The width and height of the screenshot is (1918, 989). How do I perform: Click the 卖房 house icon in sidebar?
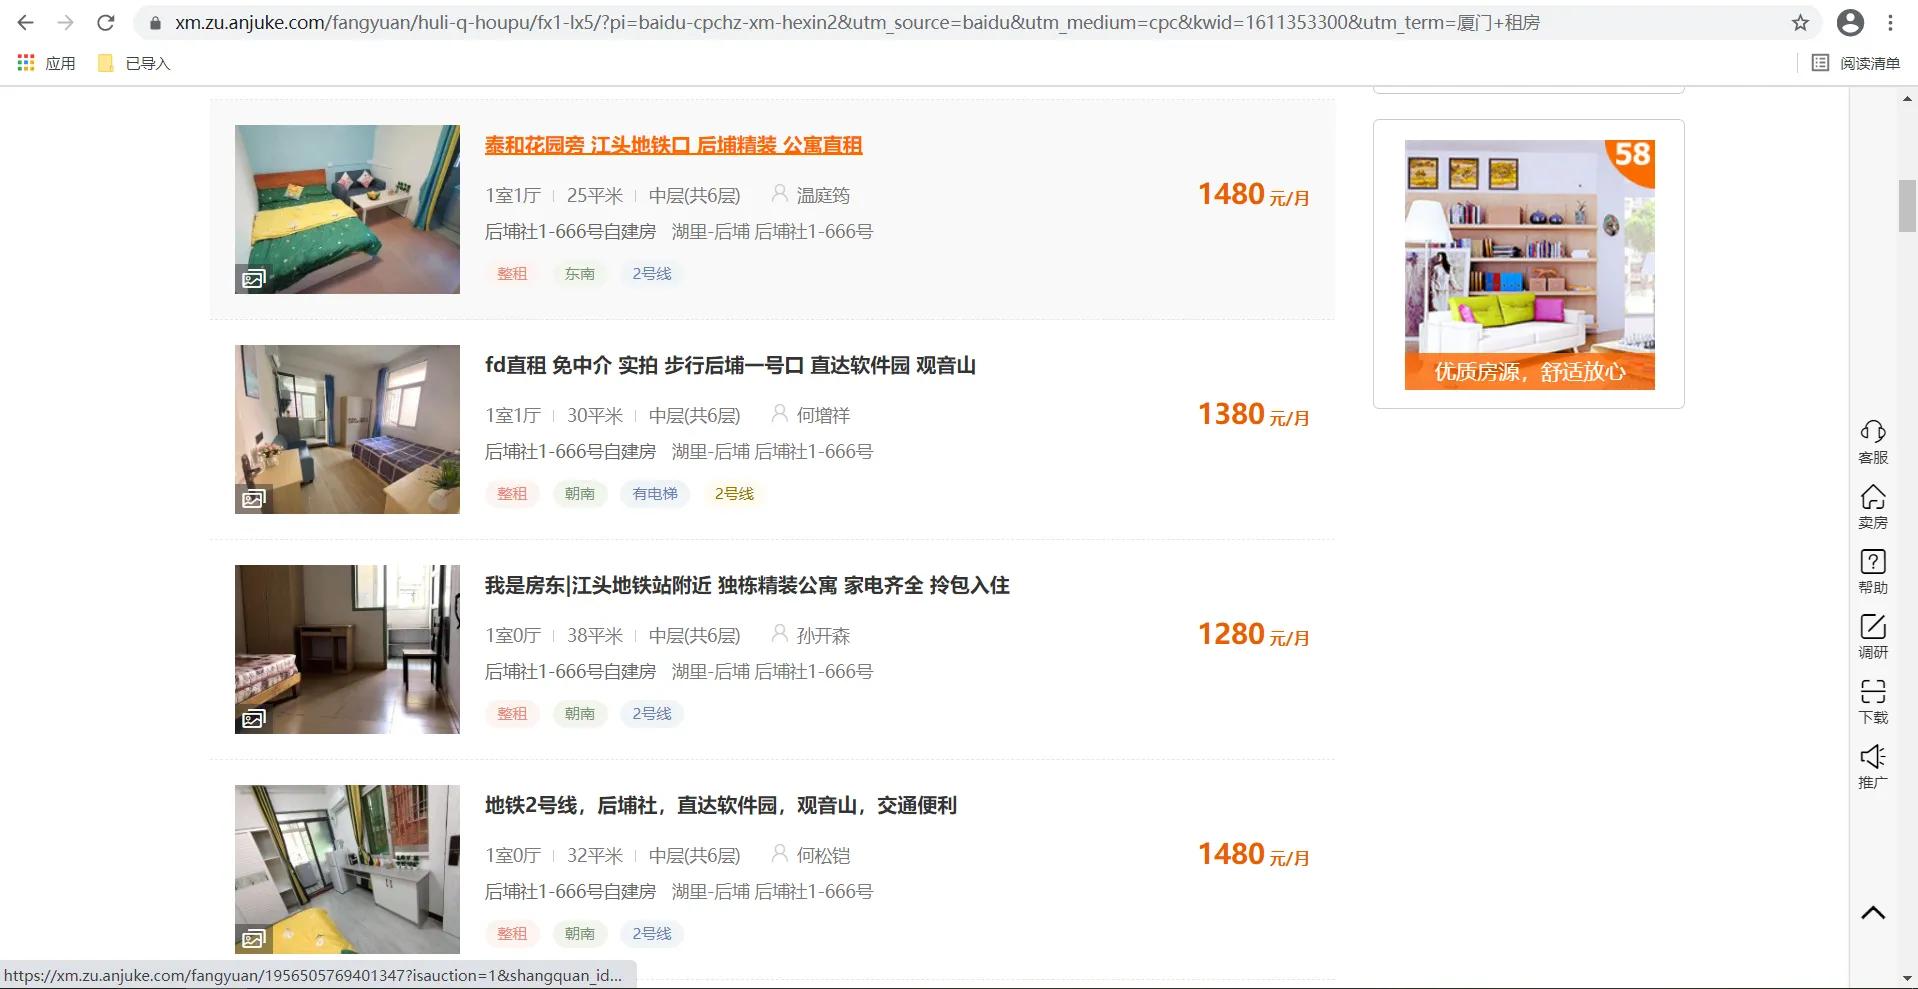(1872, 507)
